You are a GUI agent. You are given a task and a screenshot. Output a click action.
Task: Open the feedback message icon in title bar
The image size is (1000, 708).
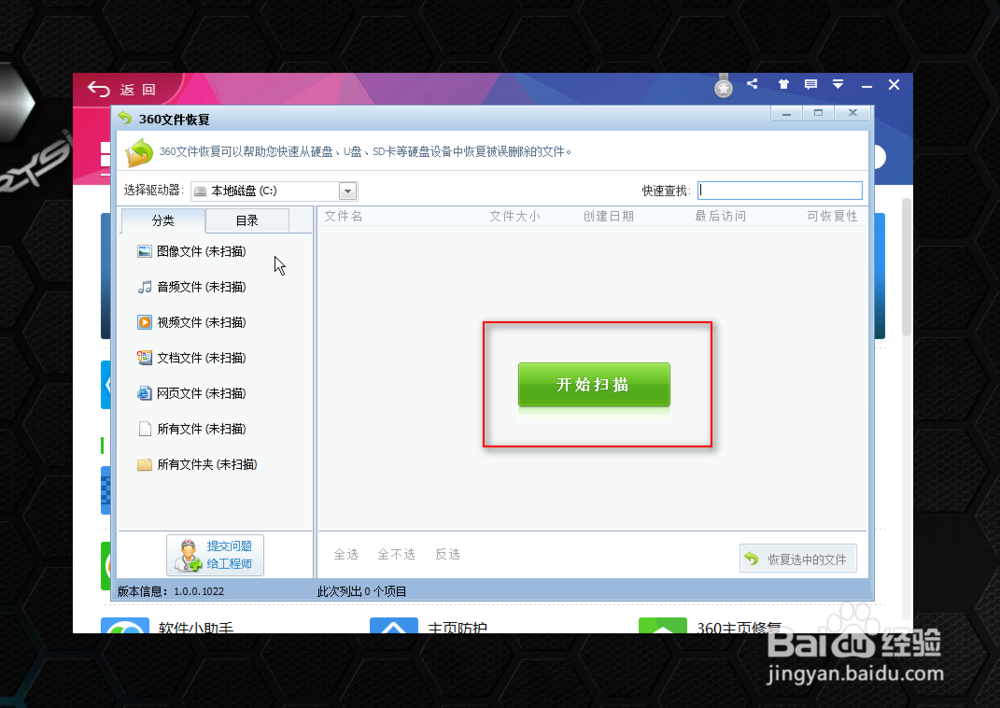coord(810,84)
